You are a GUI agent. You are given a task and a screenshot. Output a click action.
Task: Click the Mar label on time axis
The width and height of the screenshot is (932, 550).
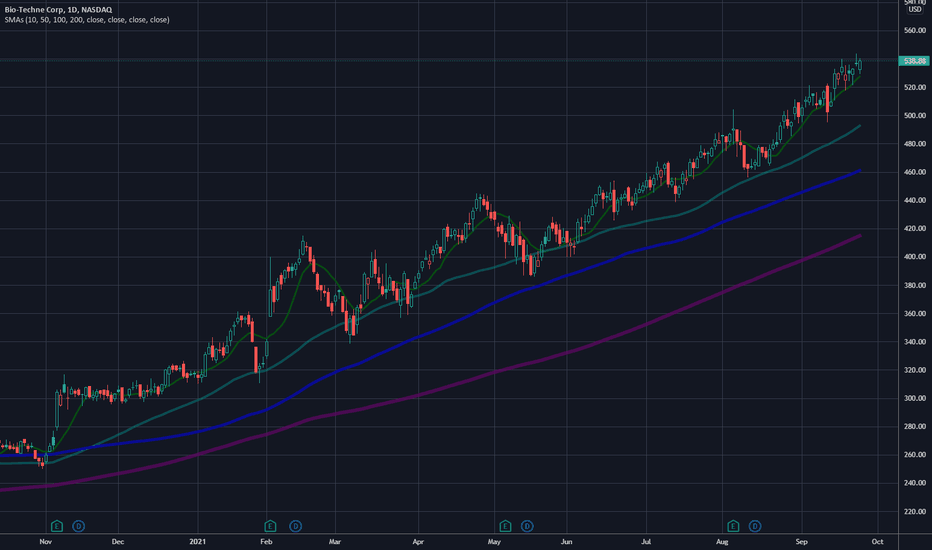335,542
